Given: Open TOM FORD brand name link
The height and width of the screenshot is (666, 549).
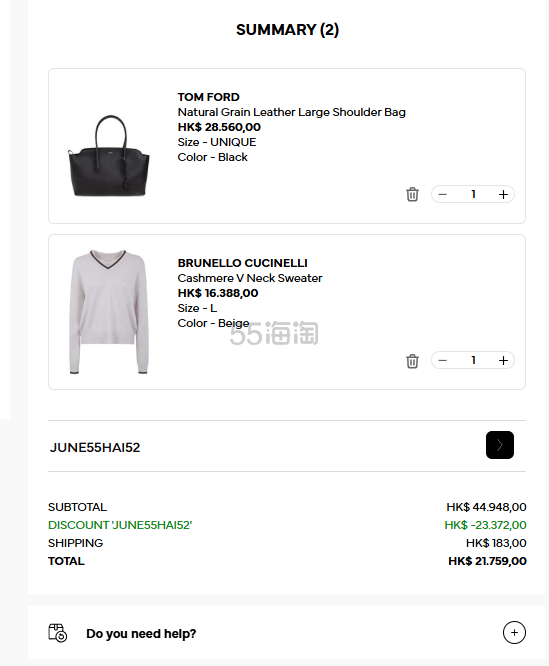Looking at the screenshot, I should [208, 97].
